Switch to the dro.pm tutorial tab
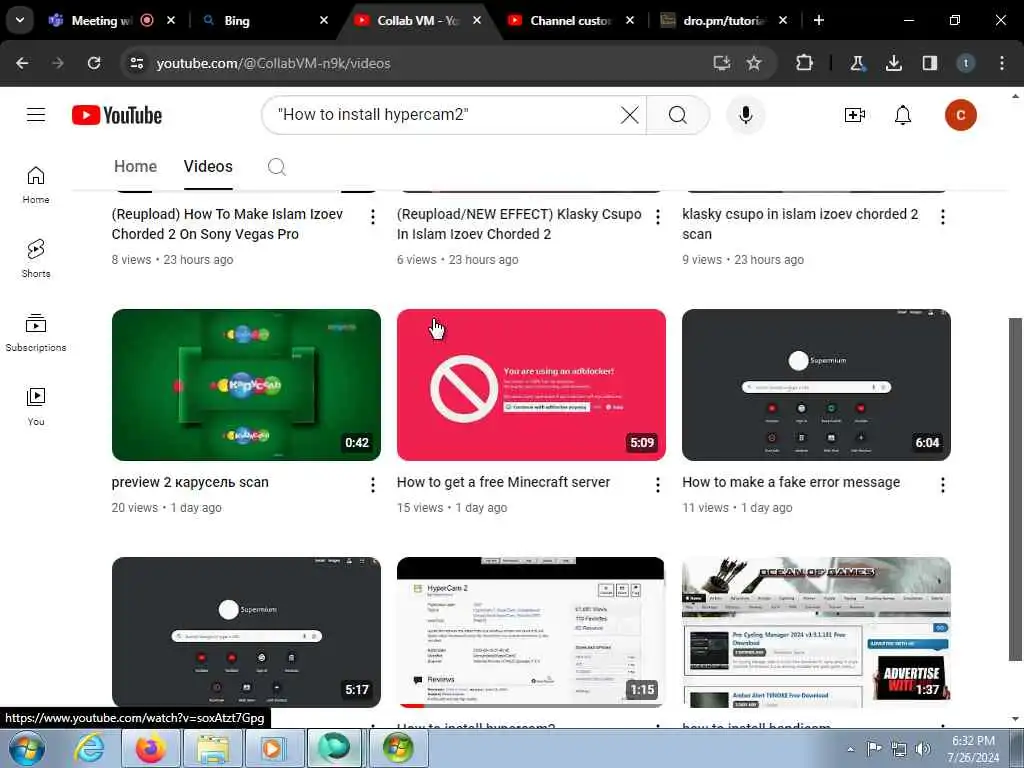Viewport: 1024px width, 768px height. point(724,20)
